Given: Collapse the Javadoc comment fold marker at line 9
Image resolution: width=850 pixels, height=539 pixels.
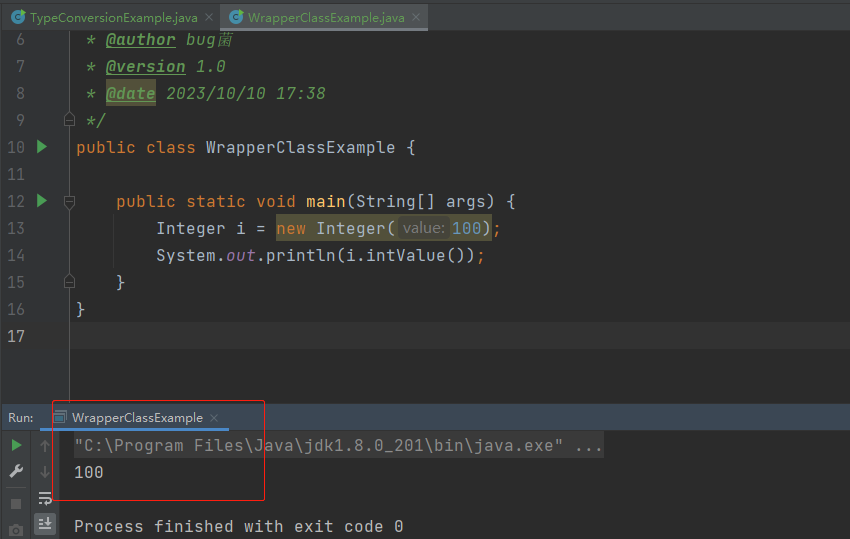Looking at the screenshot, I should pos(69,119).
